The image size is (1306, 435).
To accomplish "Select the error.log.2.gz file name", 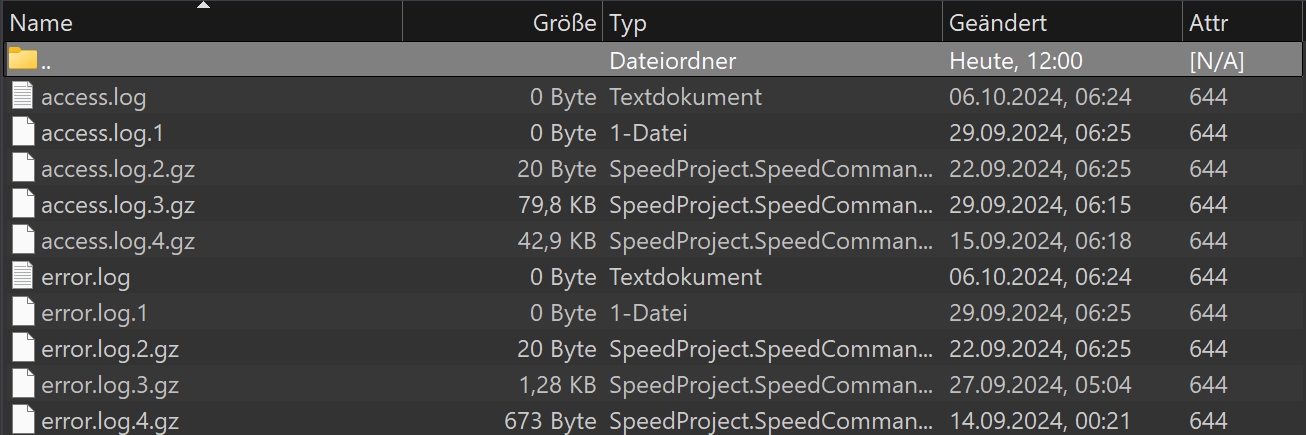I will pyautogui.click(x=110, y=349).
